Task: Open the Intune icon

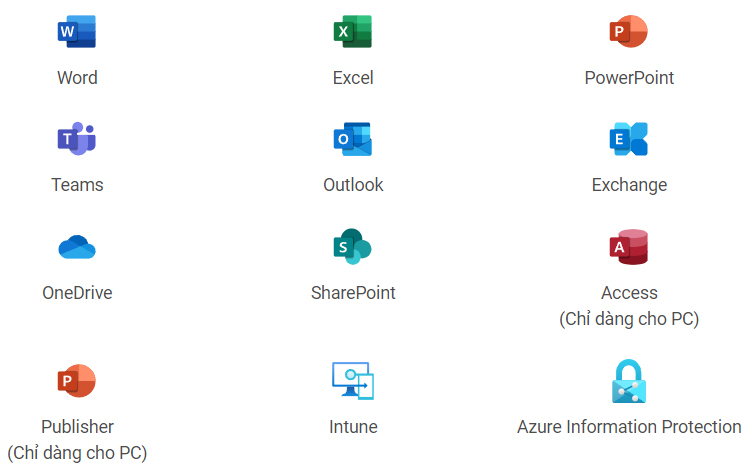Action: point(353,380)
